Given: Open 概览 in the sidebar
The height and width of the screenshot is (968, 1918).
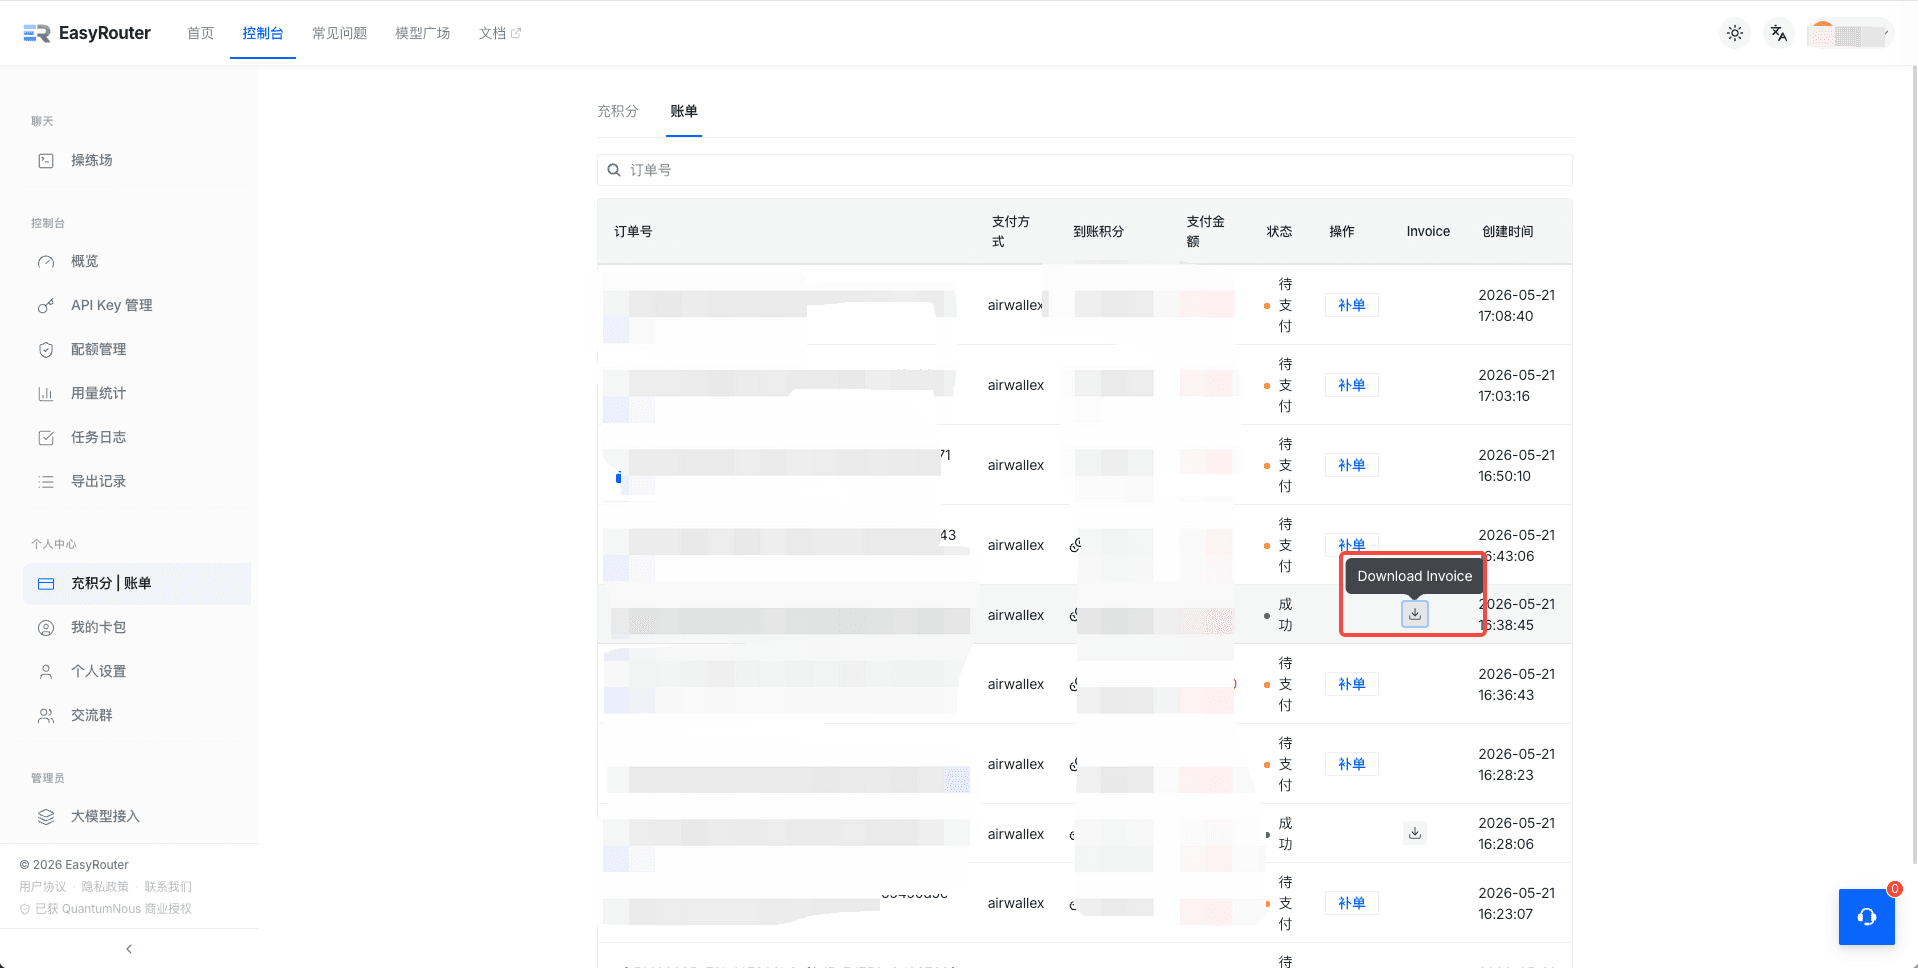Looking at the screenshot, I should click(137, 261).
